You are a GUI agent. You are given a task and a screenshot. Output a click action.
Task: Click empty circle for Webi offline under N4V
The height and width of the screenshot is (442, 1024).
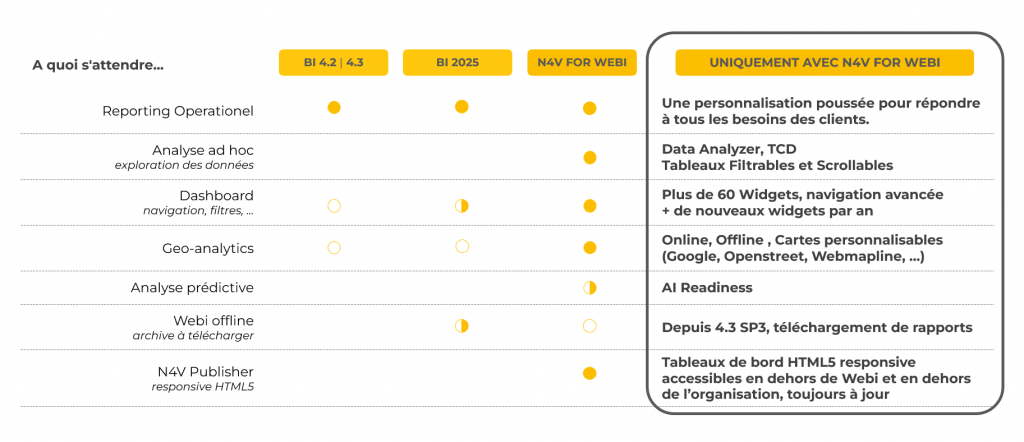click(x=590, y=326)
